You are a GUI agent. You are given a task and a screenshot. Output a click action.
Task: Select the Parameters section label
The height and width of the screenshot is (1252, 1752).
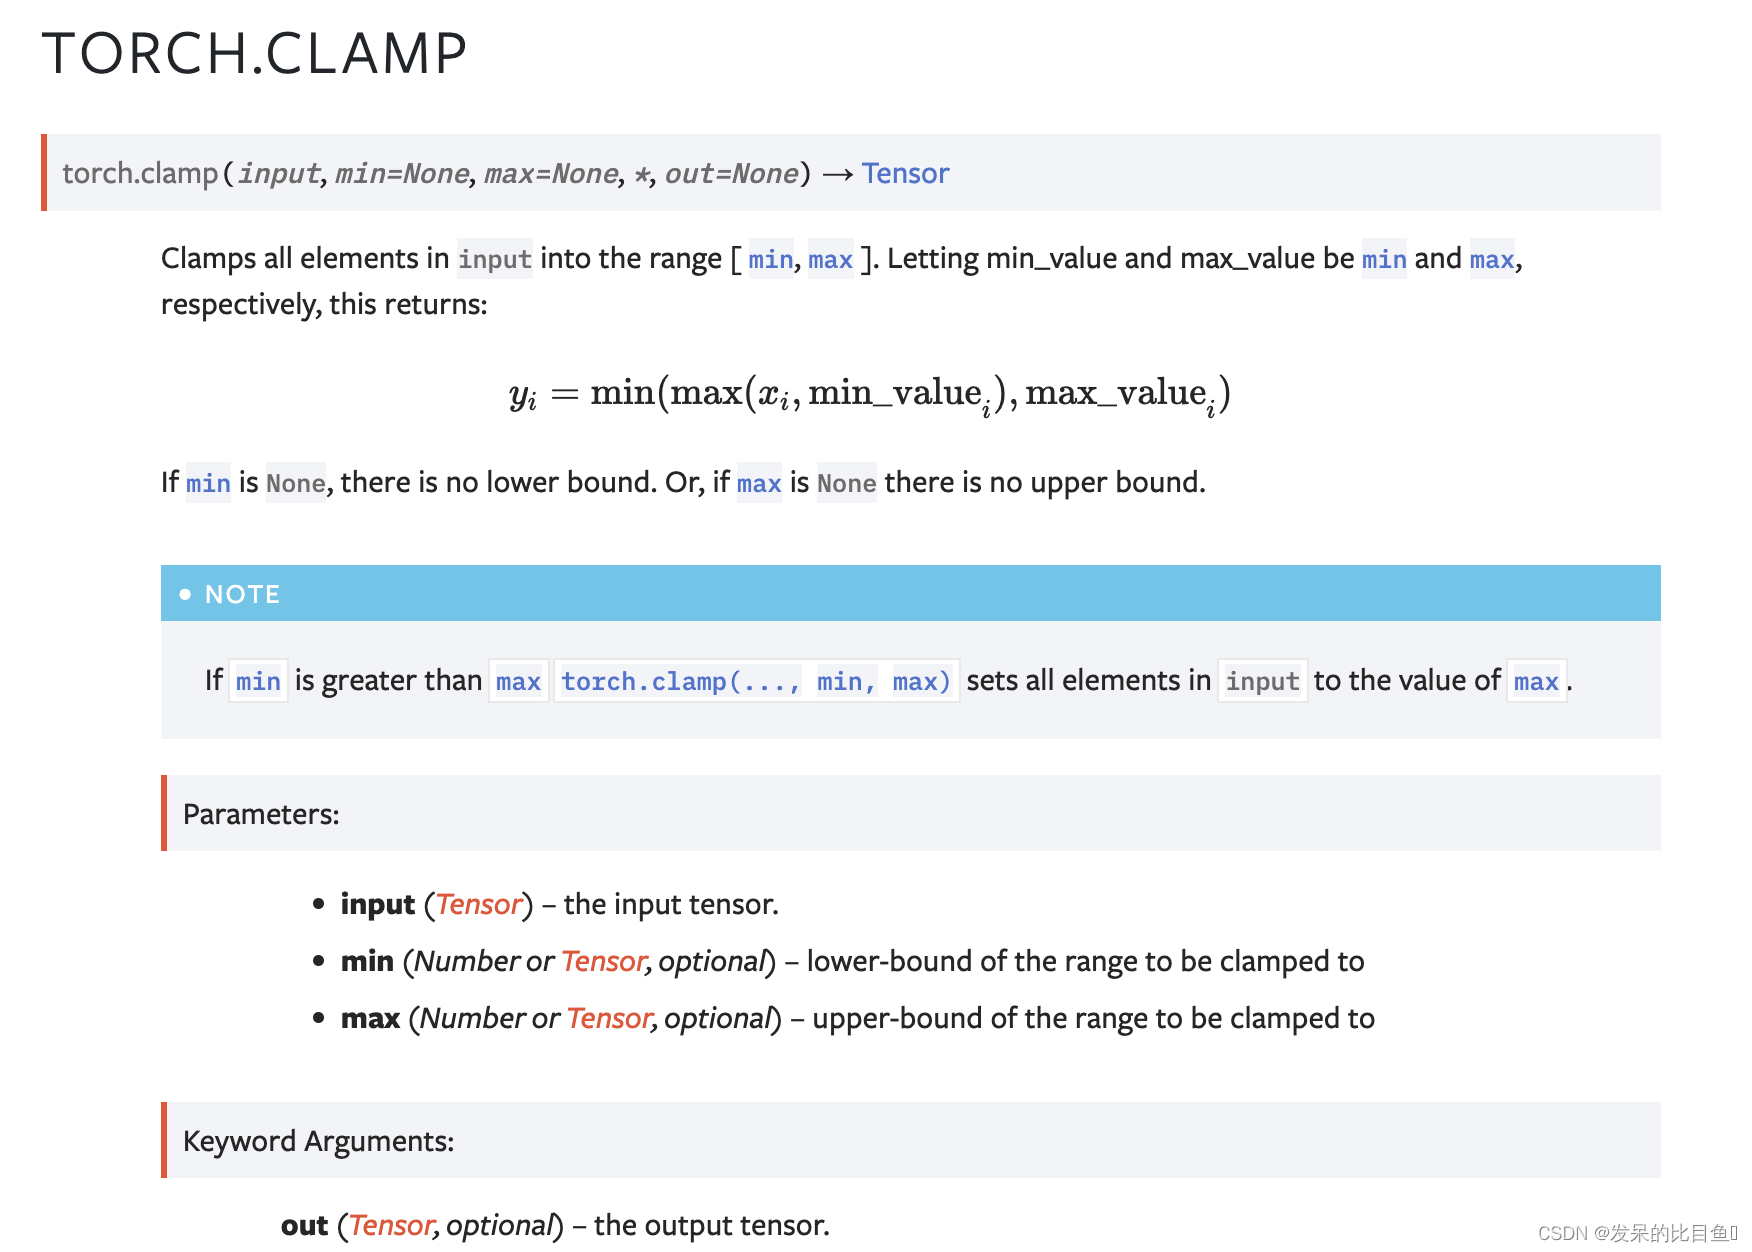[x=261, y=813]
